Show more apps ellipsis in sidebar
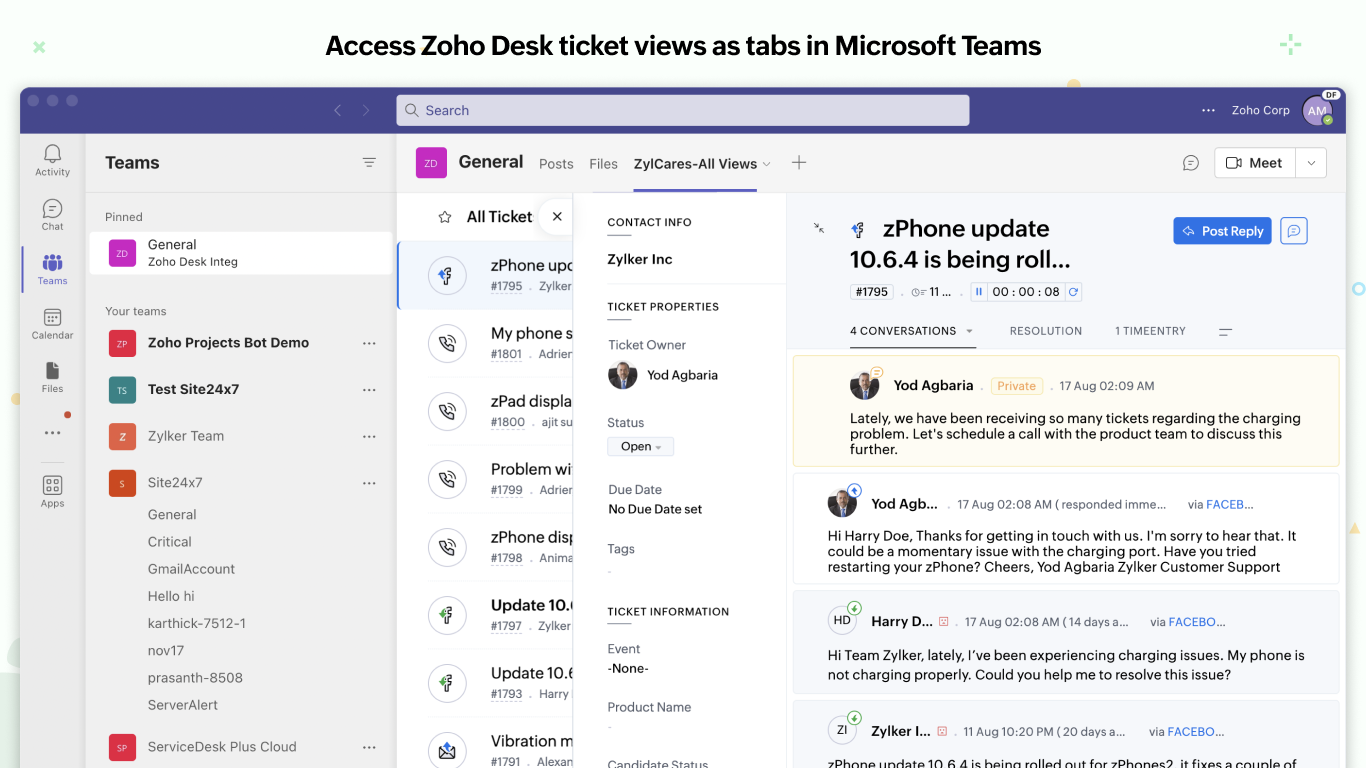1366x768 pixels. point(52,433)
